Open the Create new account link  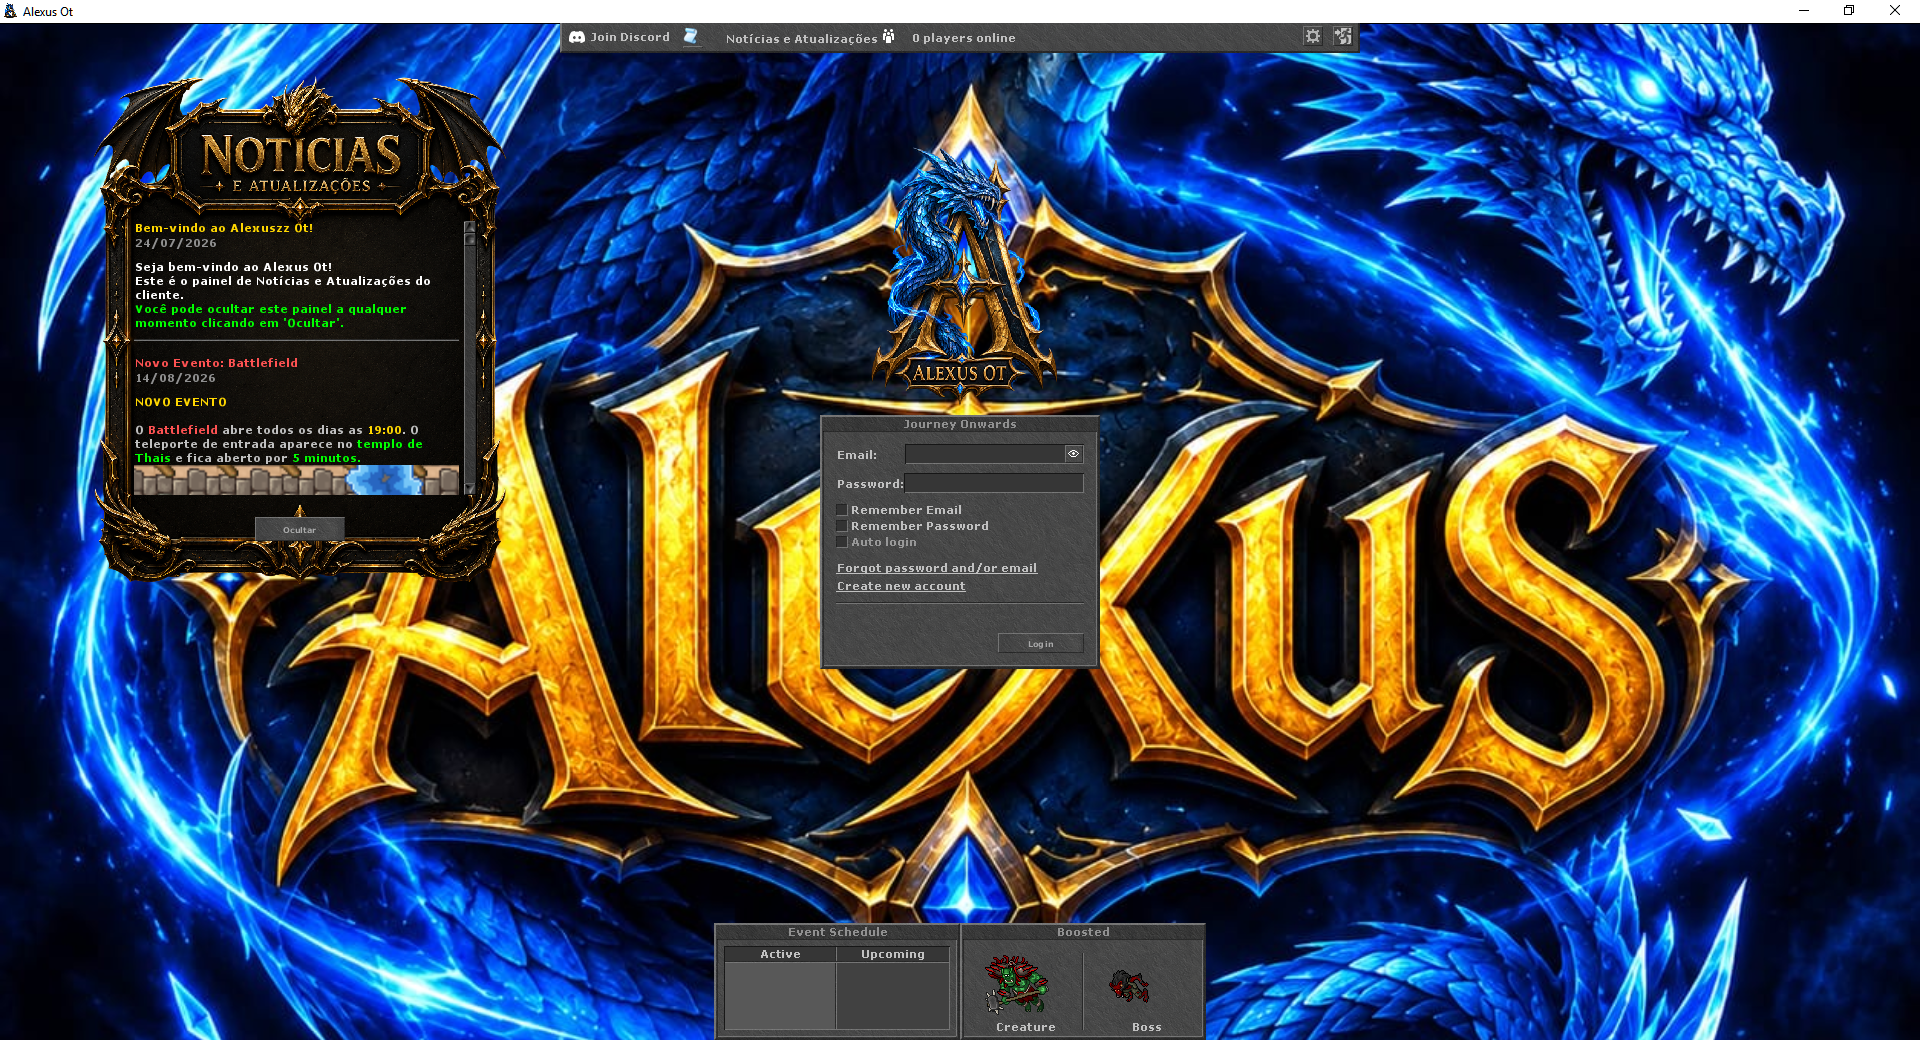(901, 586)
